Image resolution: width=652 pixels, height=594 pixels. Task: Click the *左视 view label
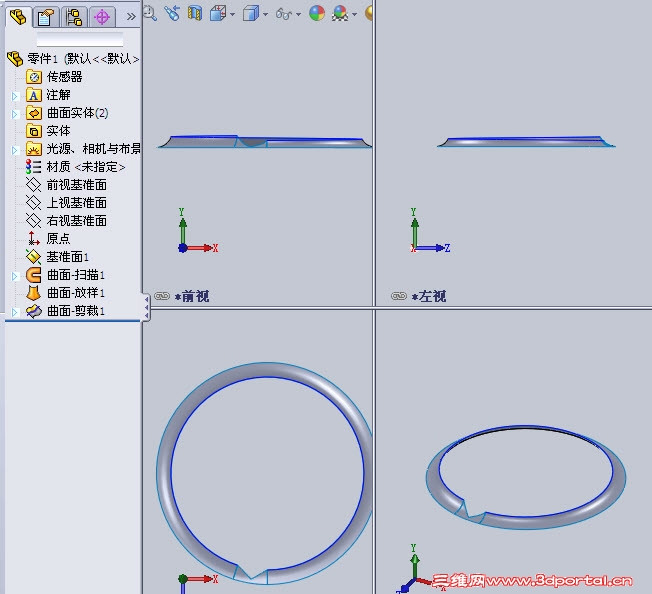click(x=429, y=296)
